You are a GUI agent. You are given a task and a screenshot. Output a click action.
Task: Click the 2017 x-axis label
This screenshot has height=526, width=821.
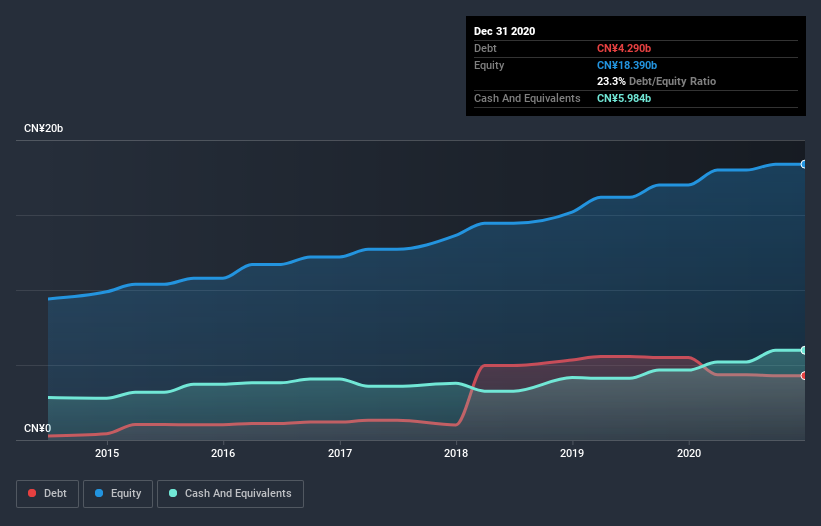(x=340, y=453)
